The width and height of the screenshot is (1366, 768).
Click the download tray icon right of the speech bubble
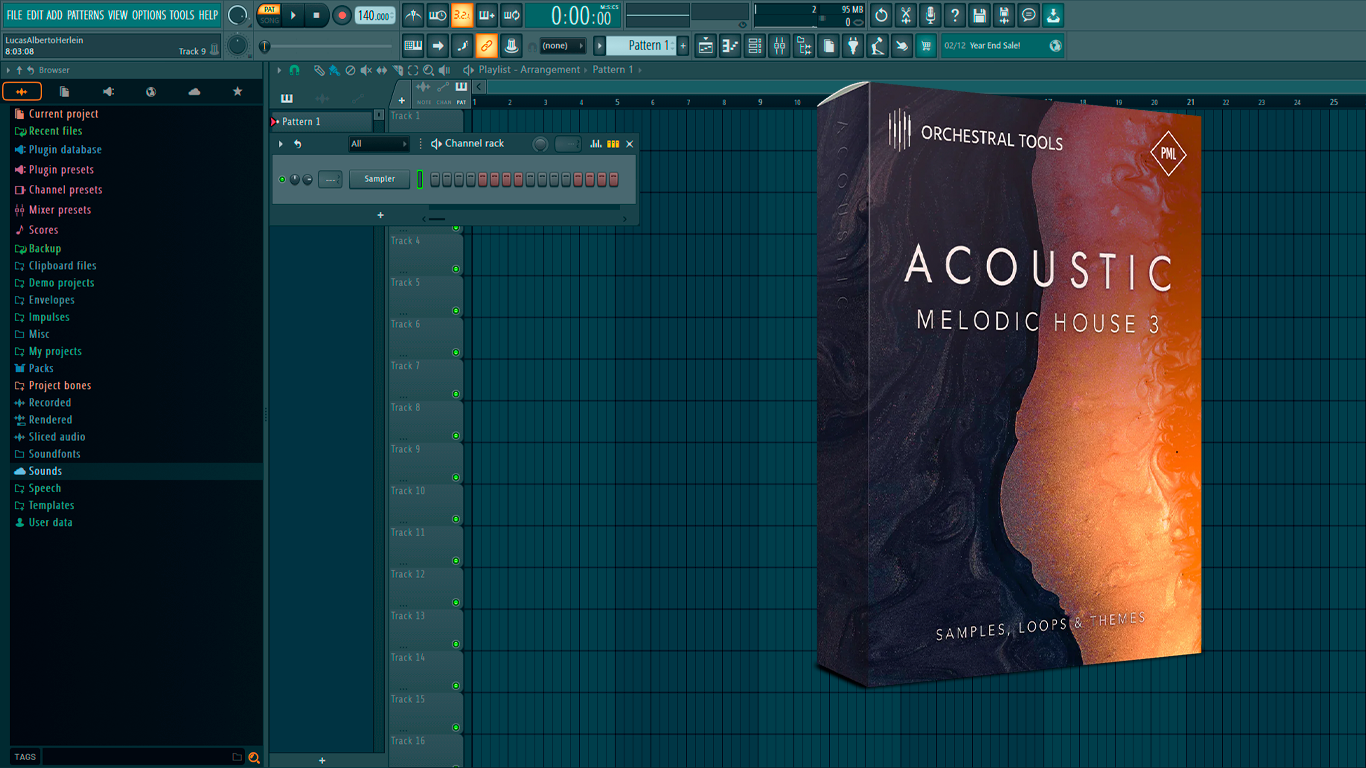pyautogui.click(x=1053, y=15)
